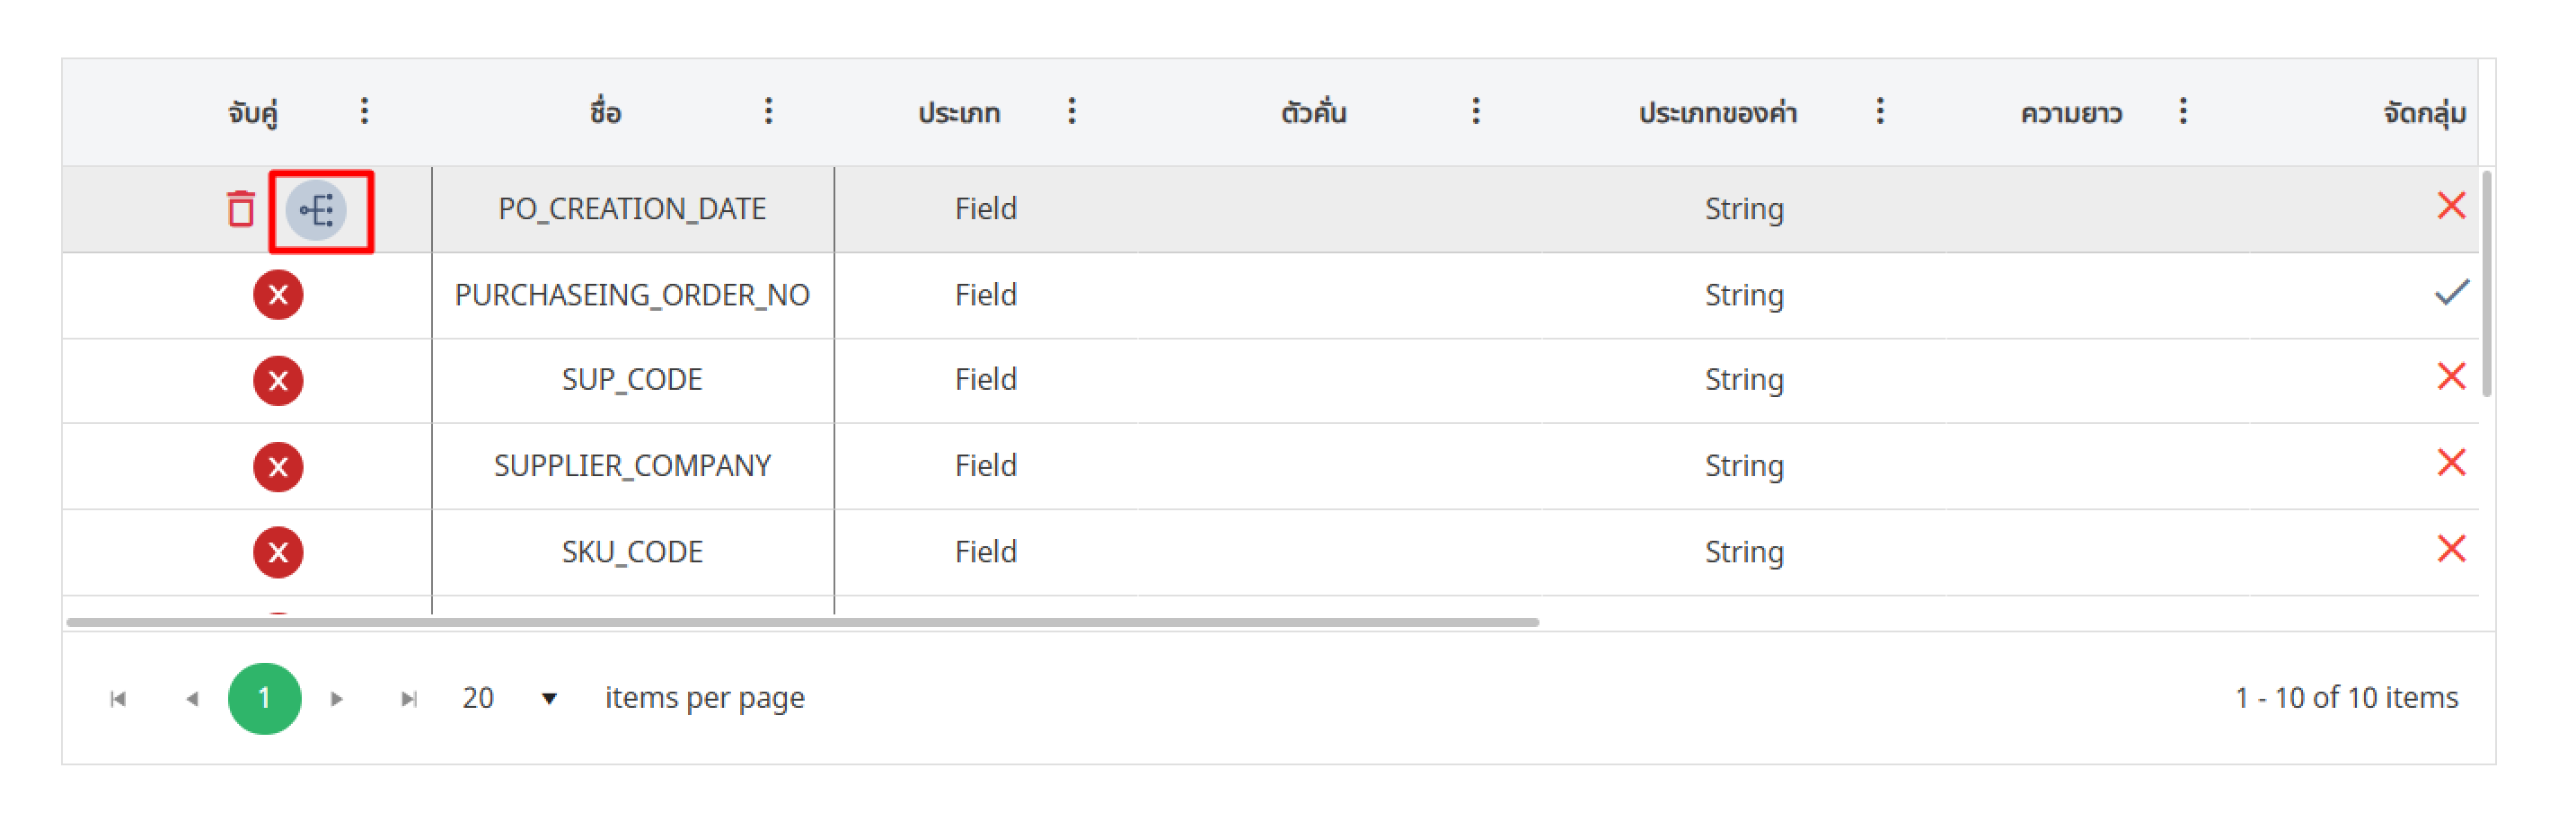The width and height of the screenshot is (2576, 830).
Task: Toggle grouping checkmark in PURCHASEING_ORDER_NO row
Action: (2450, 293)
